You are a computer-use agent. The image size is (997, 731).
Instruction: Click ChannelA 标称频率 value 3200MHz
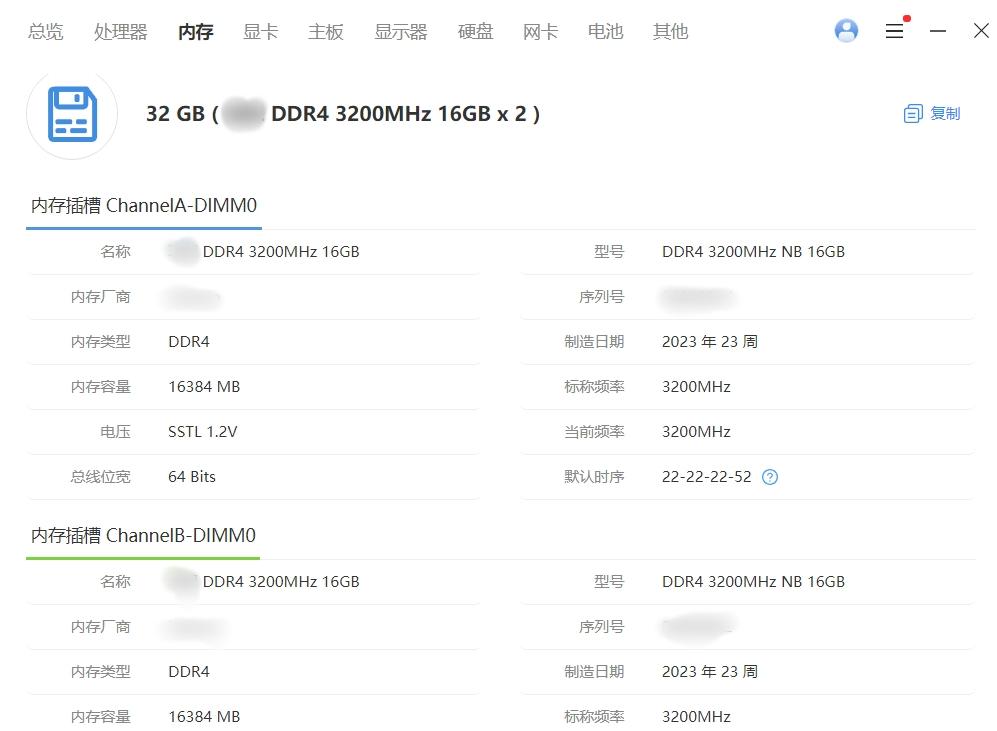696,387
